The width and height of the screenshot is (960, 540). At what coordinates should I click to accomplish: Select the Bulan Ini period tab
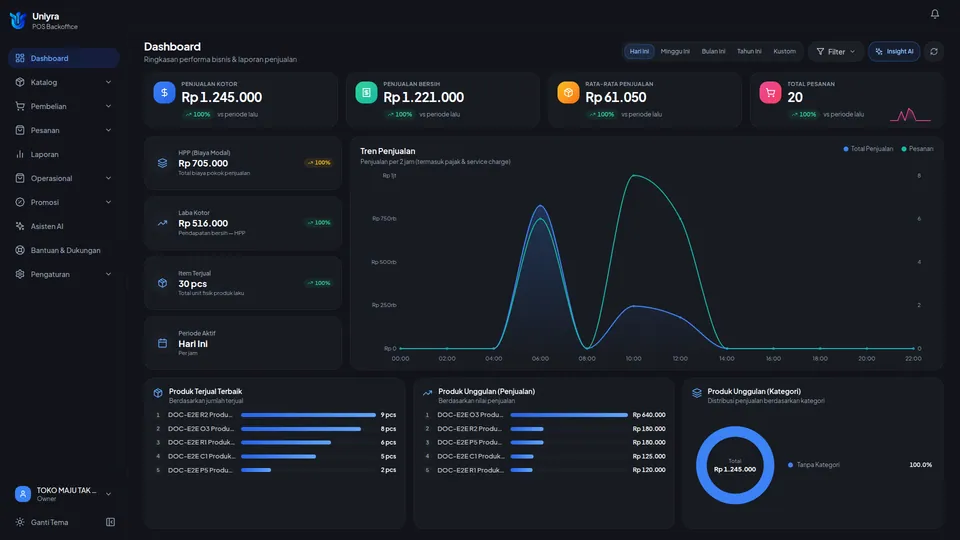point(713,51)
